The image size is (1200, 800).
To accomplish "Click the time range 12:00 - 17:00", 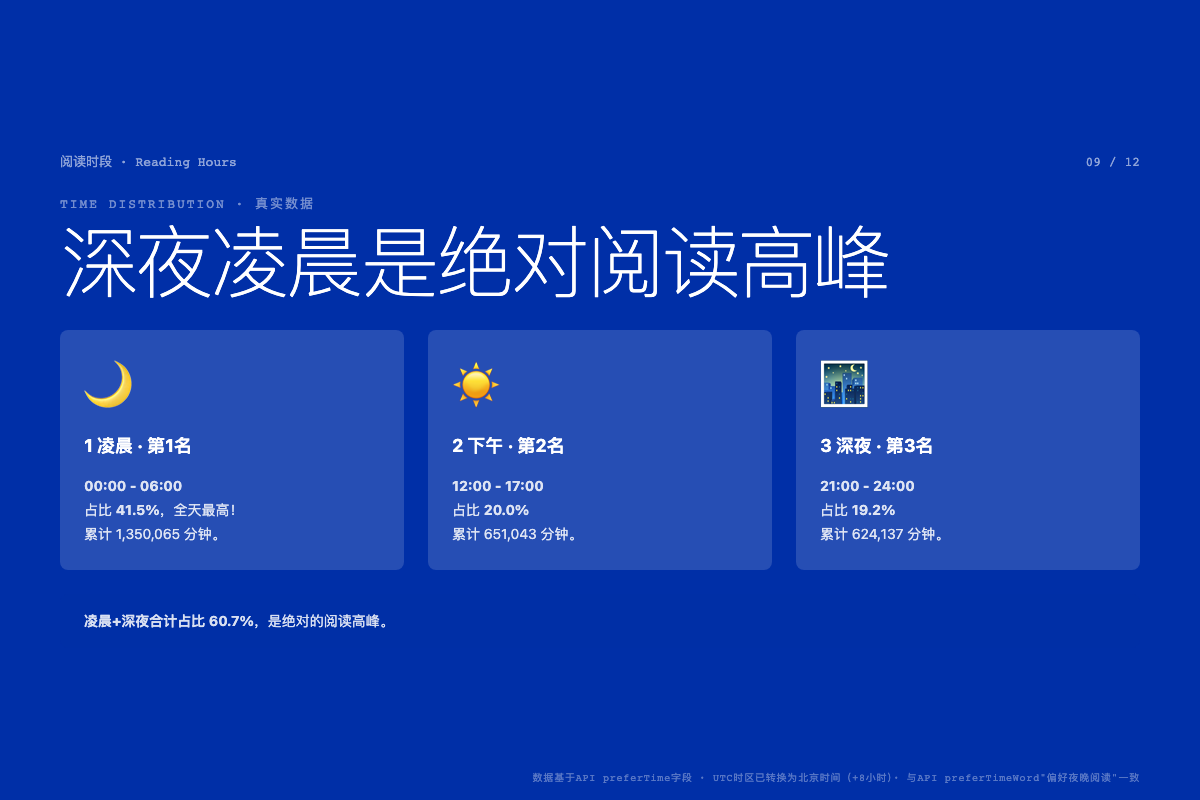I will 498,486.
